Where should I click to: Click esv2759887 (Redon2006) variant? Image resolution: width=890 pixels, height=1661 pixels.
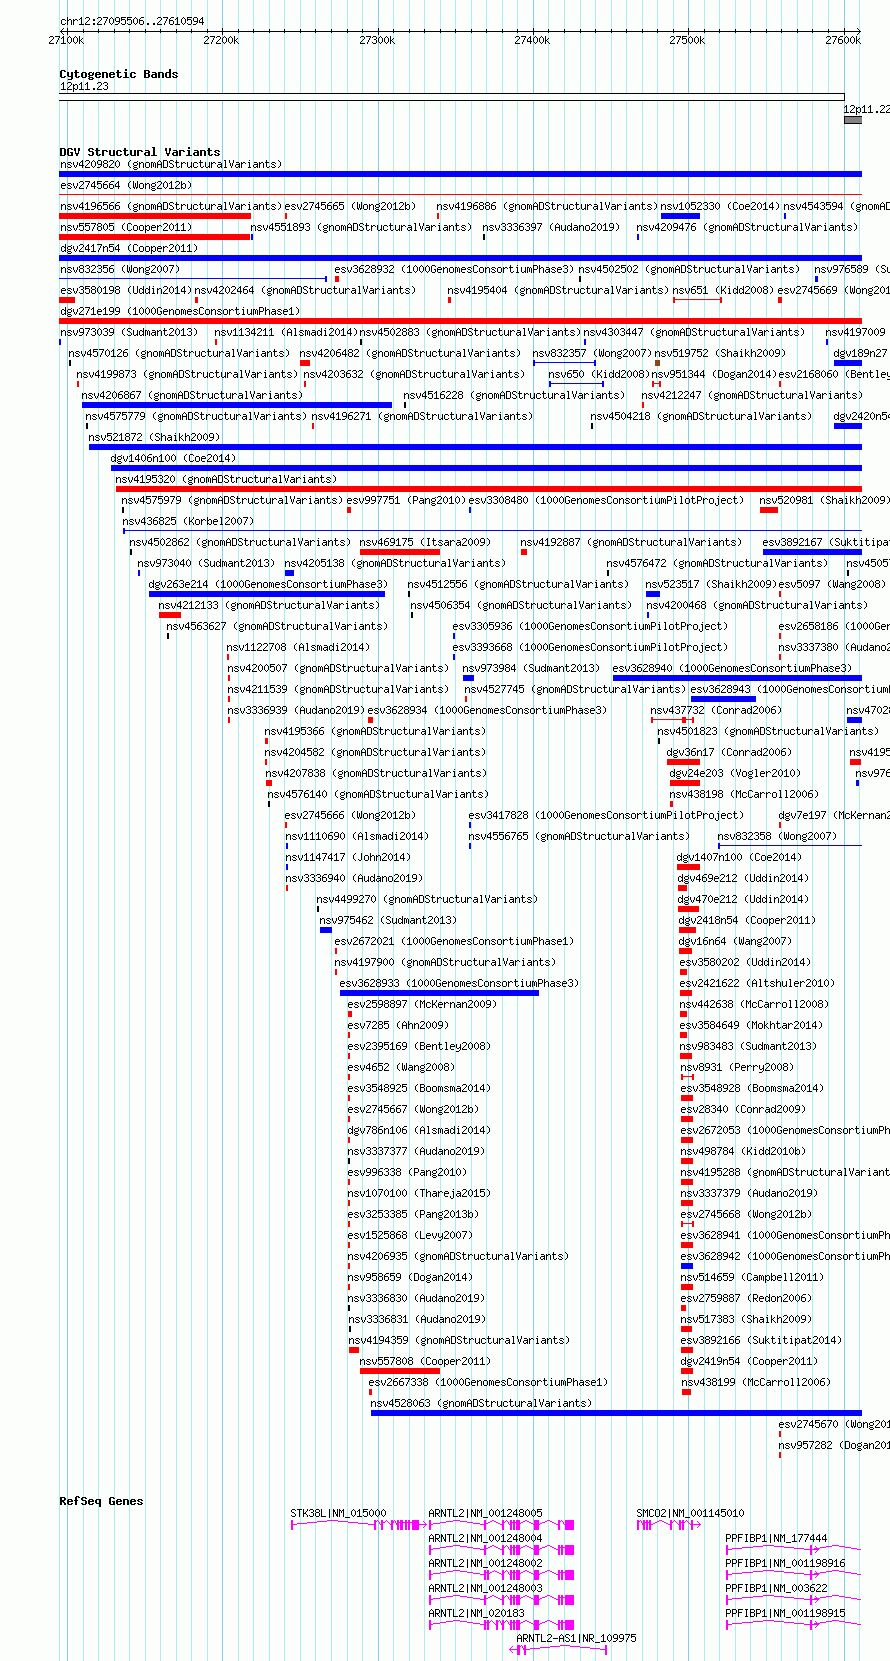pyautogui.click(x=747, y=1298)
